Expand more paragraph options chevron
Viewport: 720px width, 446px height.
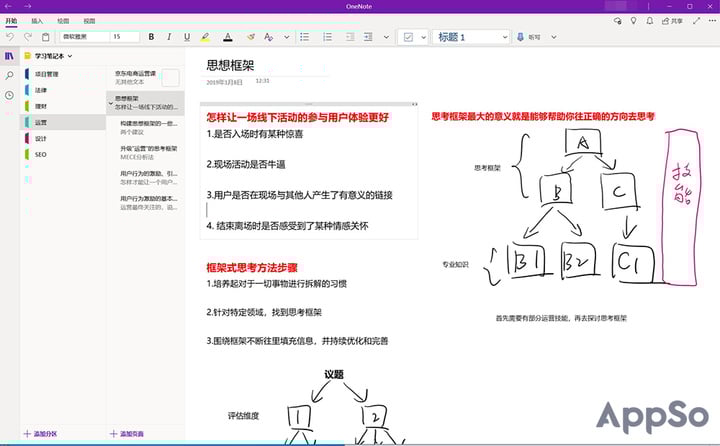386,37
